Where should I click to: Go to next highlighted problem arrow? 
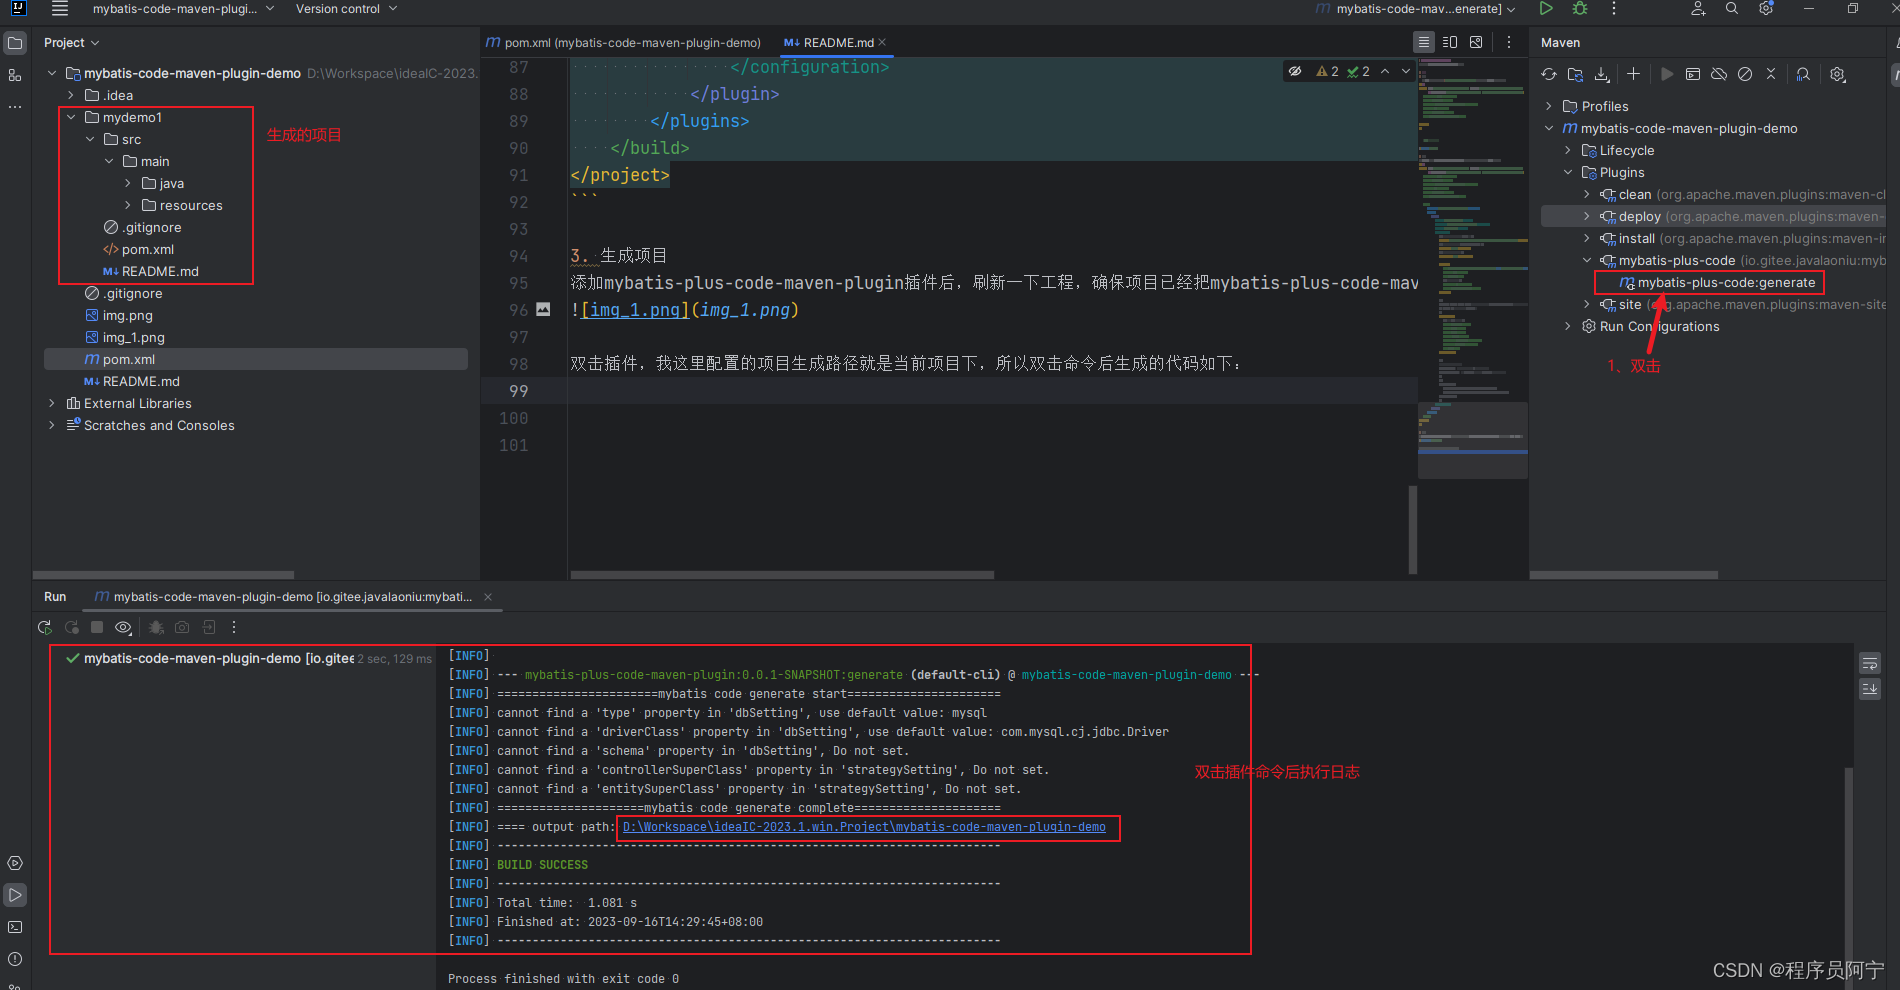coord(1406,71)
